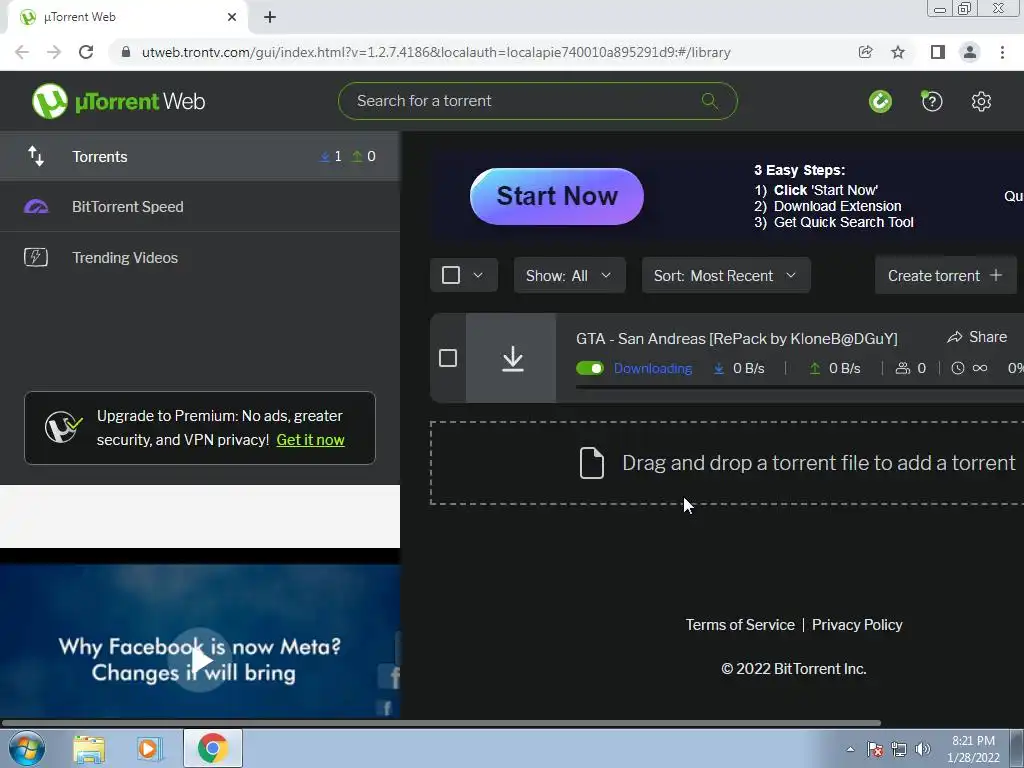Image resolution: width=1024 pixels, height=768 pixels.
Task: Check the GTA San Andreas torrent checkbox
Action: coord(448,358)
